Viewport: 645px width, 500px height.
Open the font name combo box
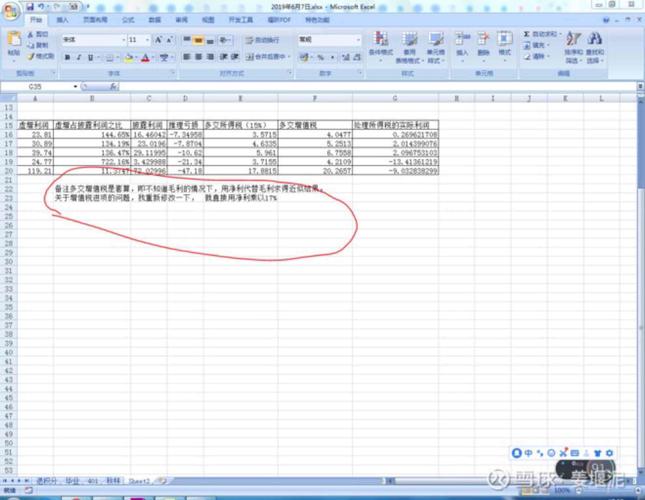[94, 40]
